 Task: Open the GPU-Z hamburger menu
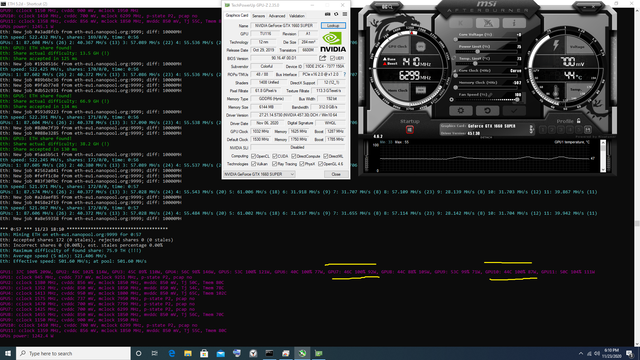click(x=344, y=14)
